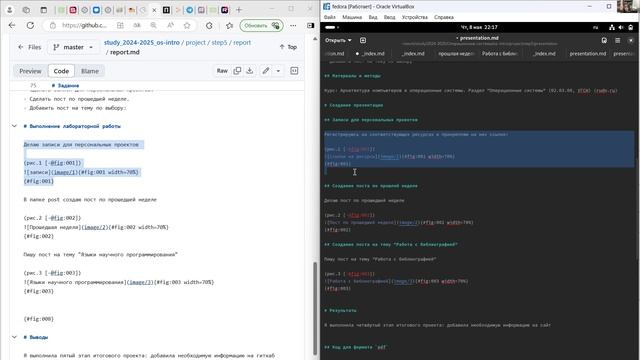Download the raw file
This screenshot has width=640, height=360.
pos(250,71)
